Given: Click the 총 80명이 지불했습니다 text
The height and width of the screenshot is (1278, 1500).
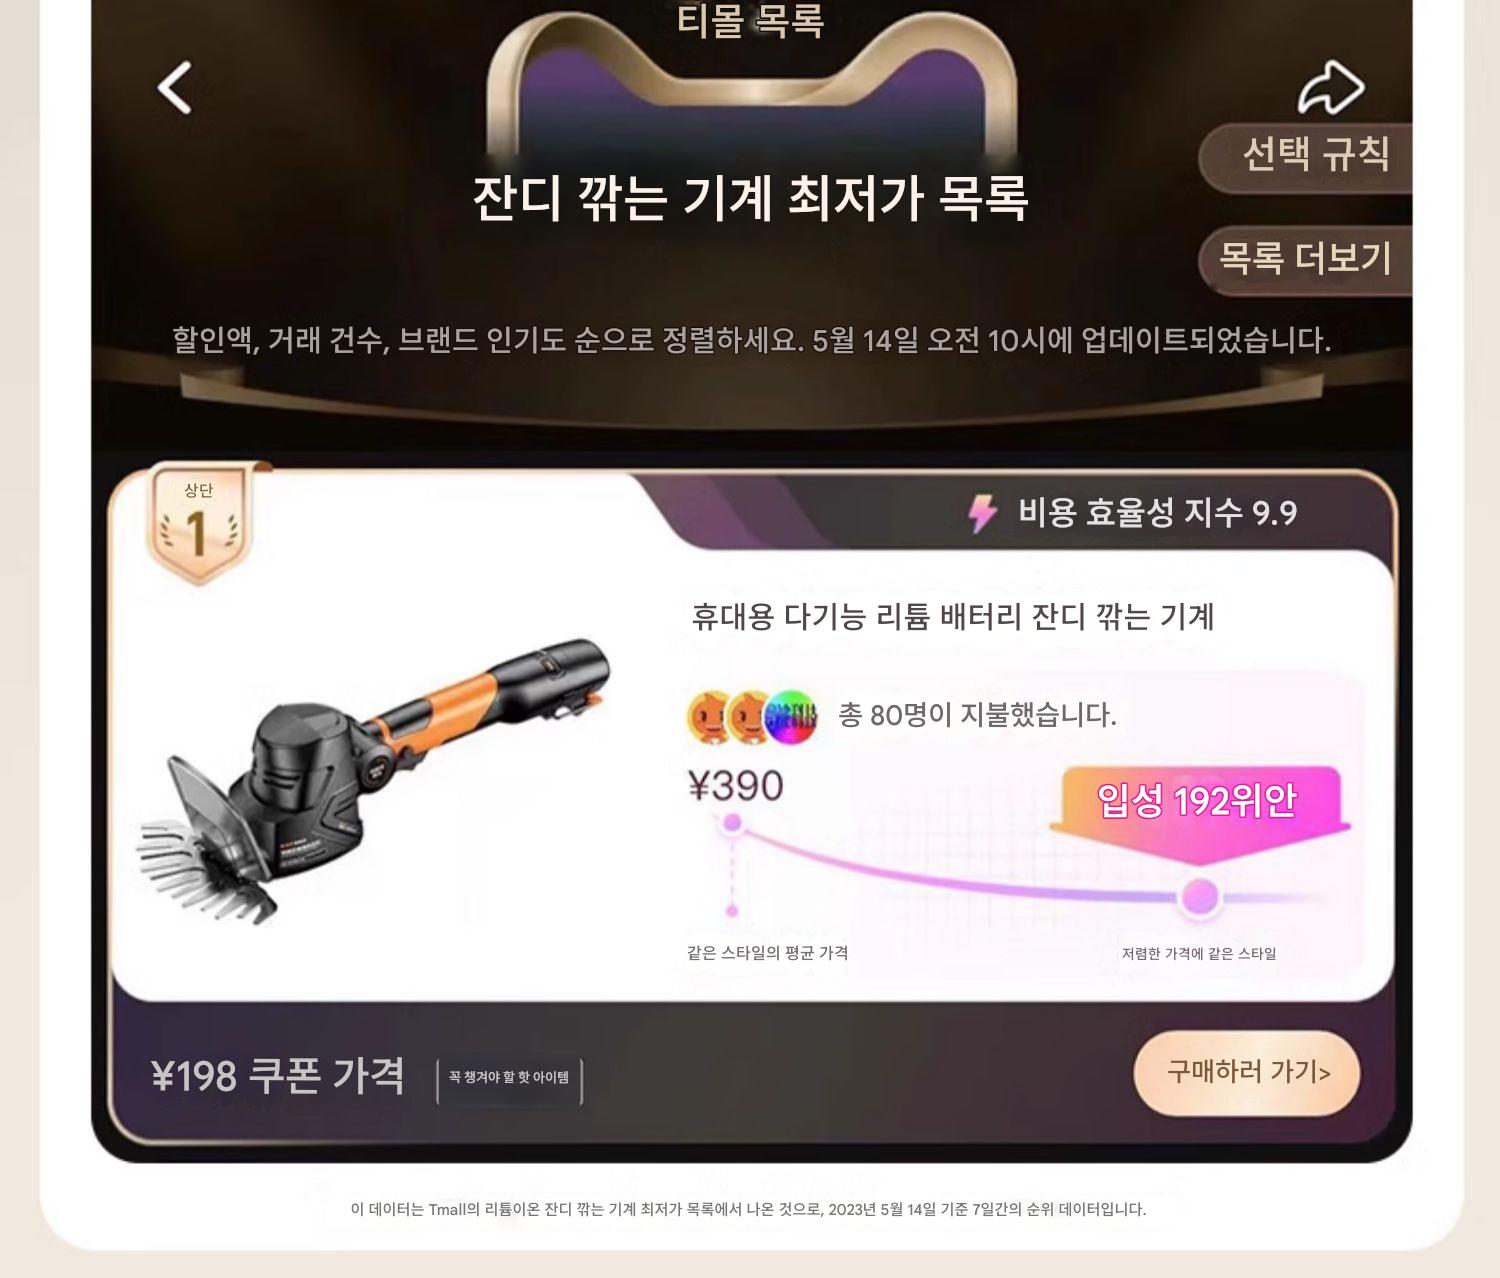Looking at the screenshot, I should (x=977, y=715).
